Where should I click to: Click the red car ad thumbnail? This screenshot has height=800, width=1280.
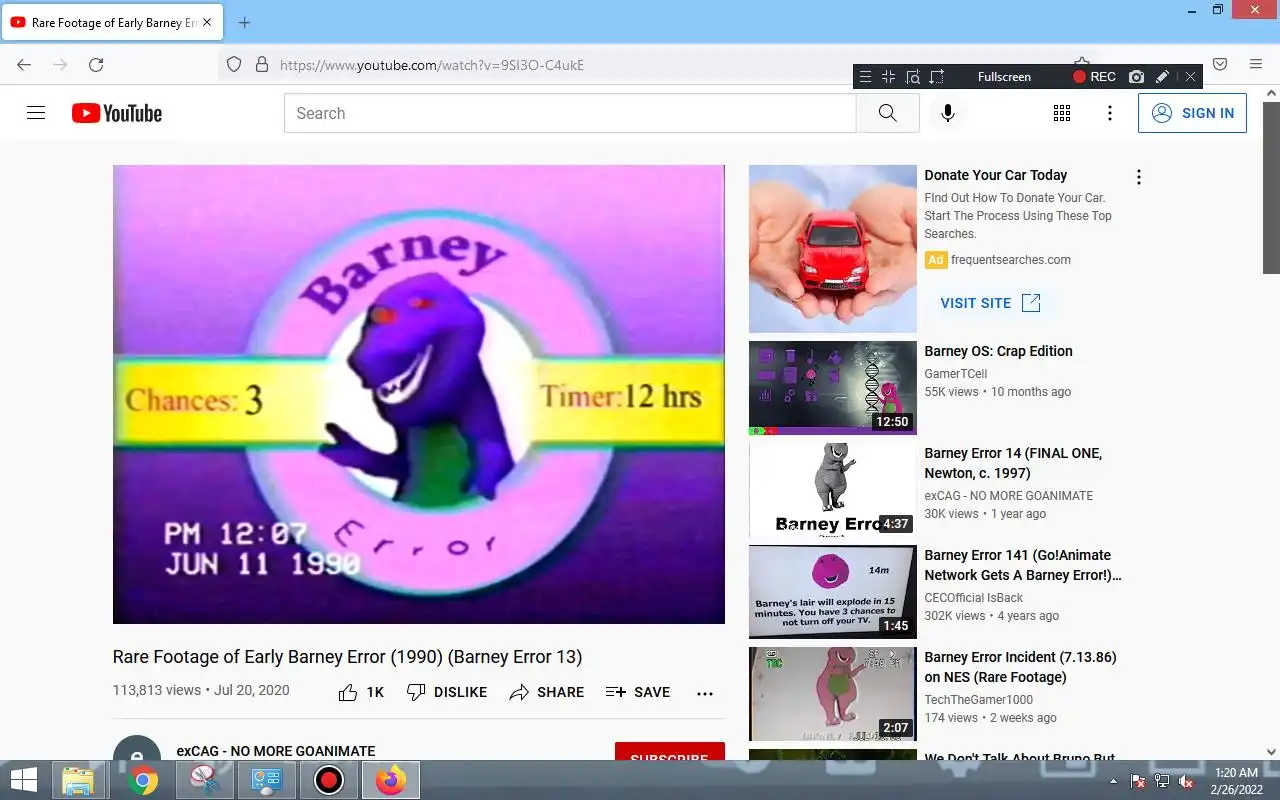[833, 249]
